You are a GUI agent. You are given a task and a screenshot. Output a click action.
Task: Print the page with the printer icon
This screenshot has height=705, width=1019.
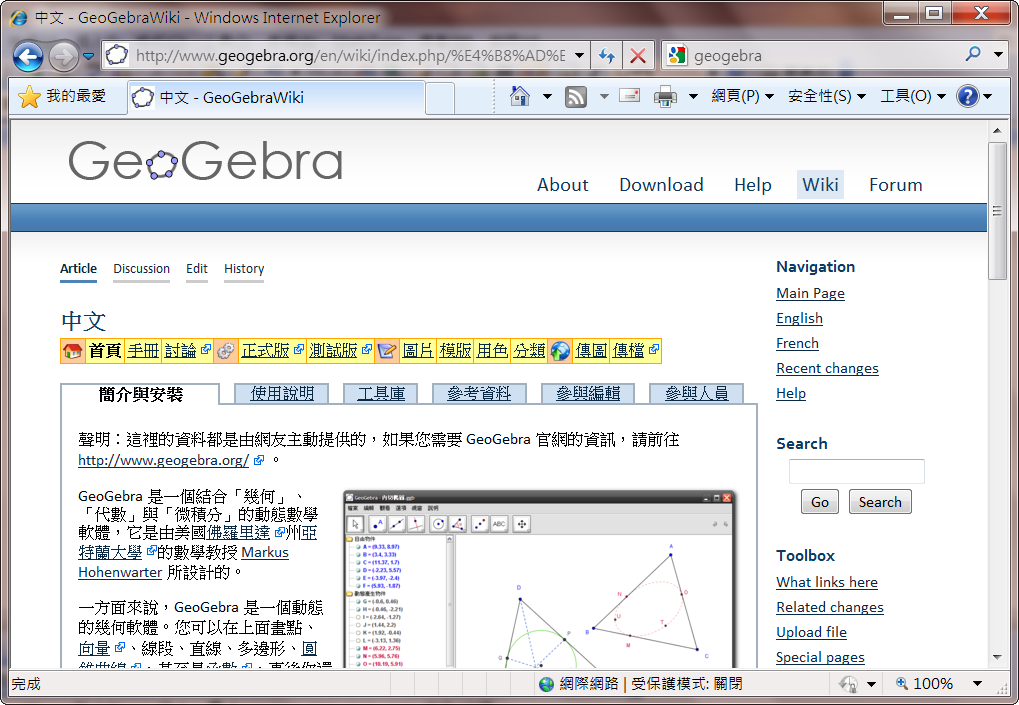point(665,97)
